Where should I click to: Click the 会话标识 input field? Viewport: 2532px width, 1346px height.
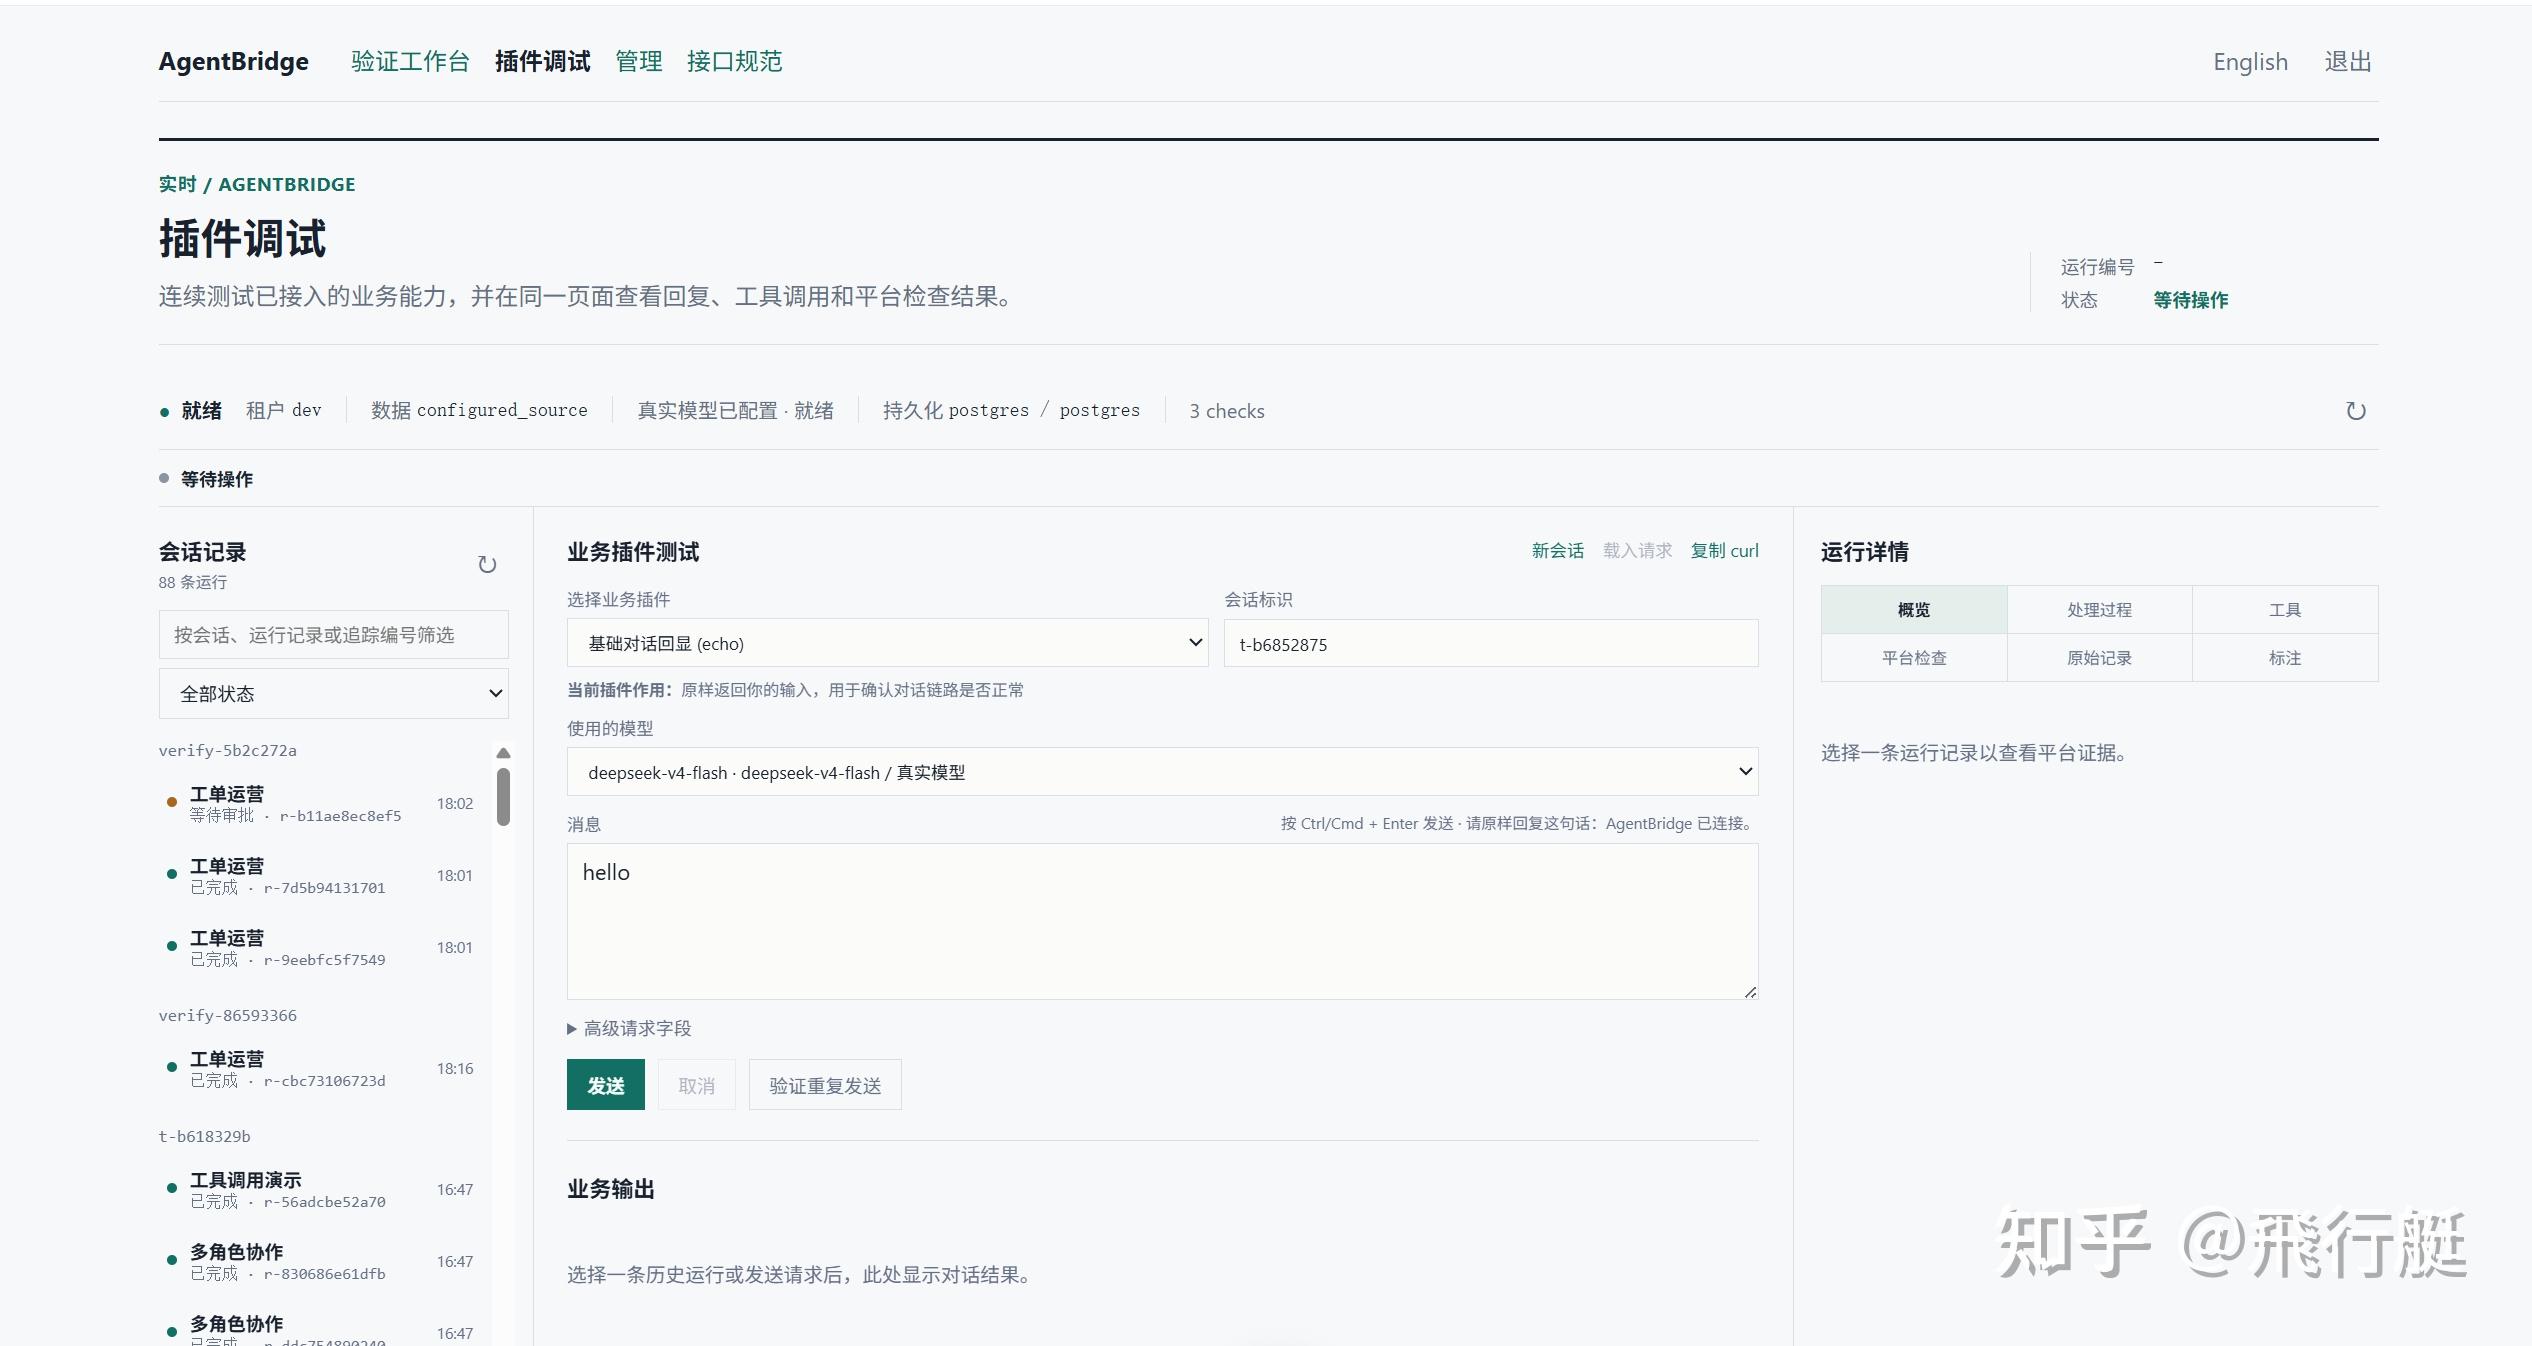tap(1491, 644)
